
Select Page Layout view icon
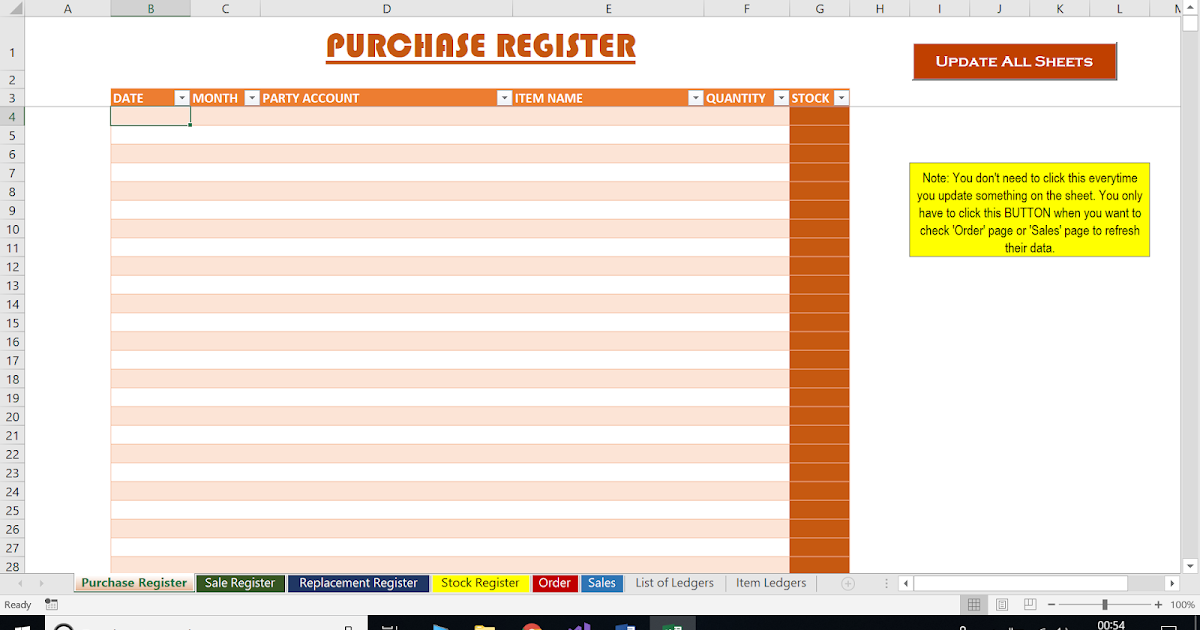point(1002,604)
